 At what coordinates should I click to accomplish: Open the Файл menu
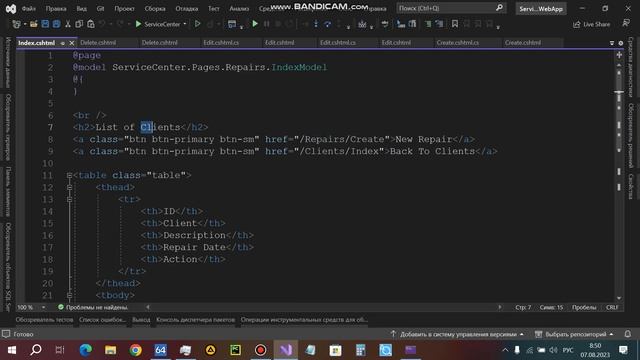coord(29,9)
